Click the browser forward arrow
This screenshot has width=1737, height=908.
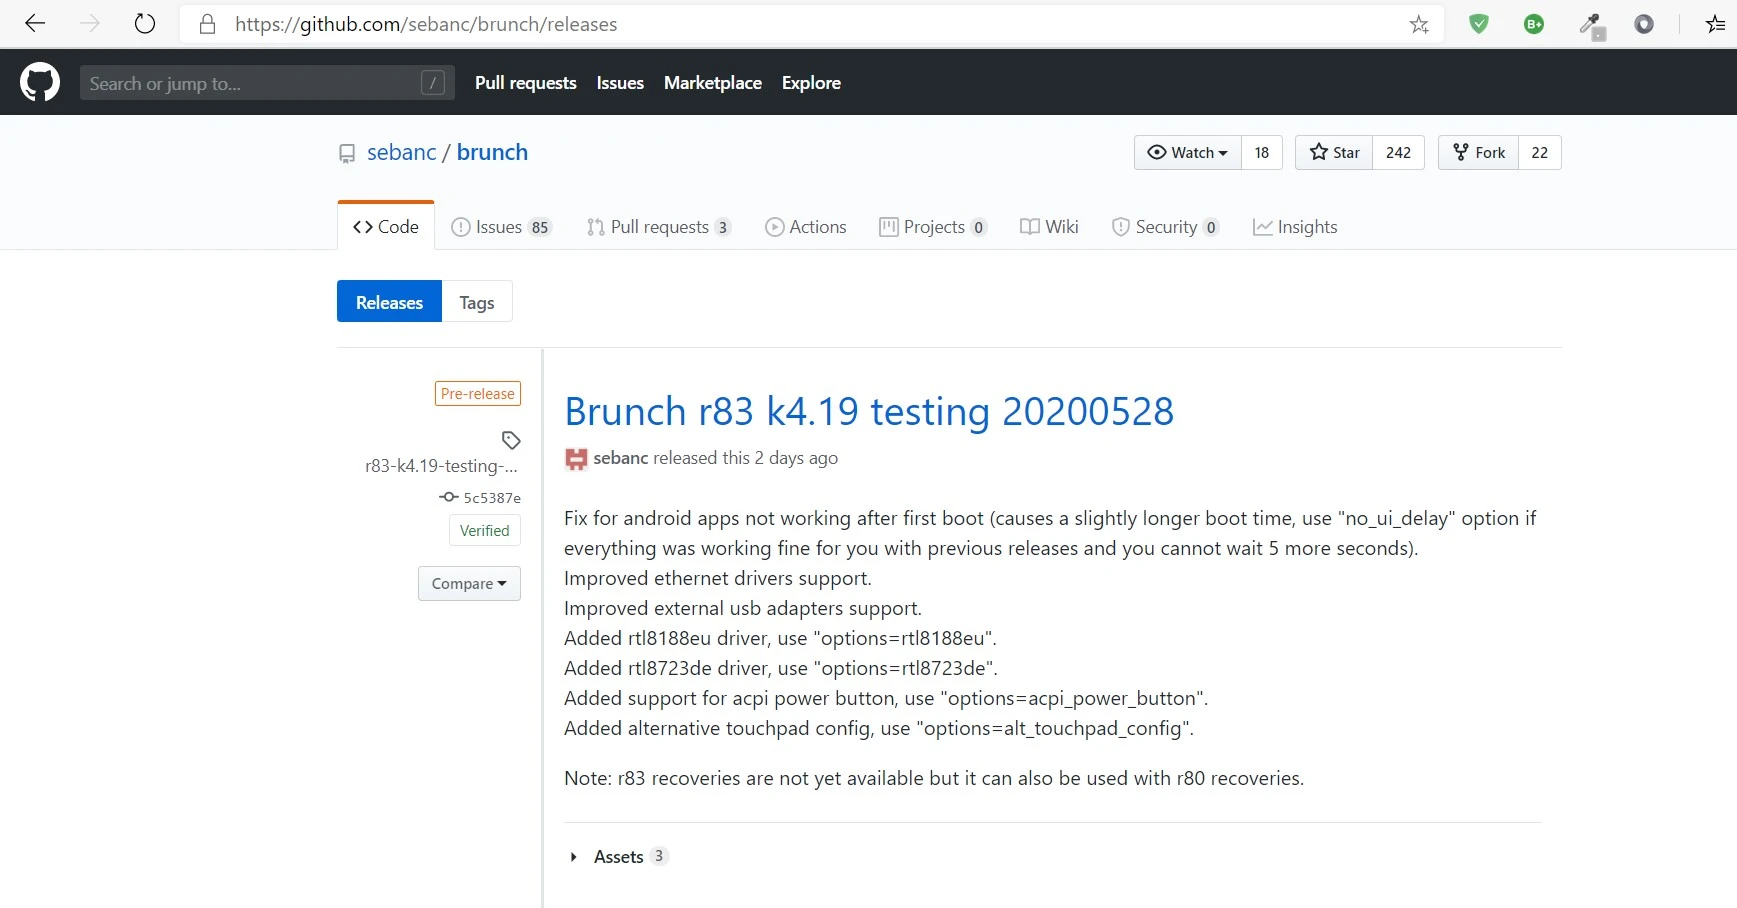[90, 24]
